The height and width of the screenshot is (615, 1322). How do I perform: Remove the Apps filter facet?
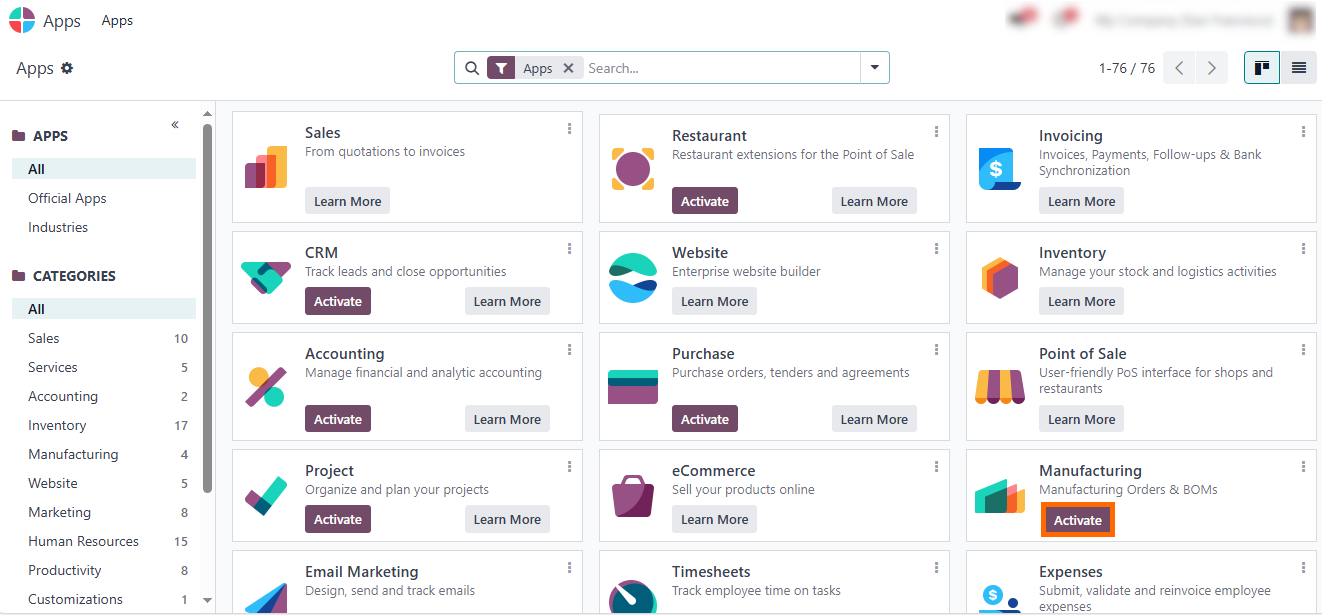(x=568, y=68)
